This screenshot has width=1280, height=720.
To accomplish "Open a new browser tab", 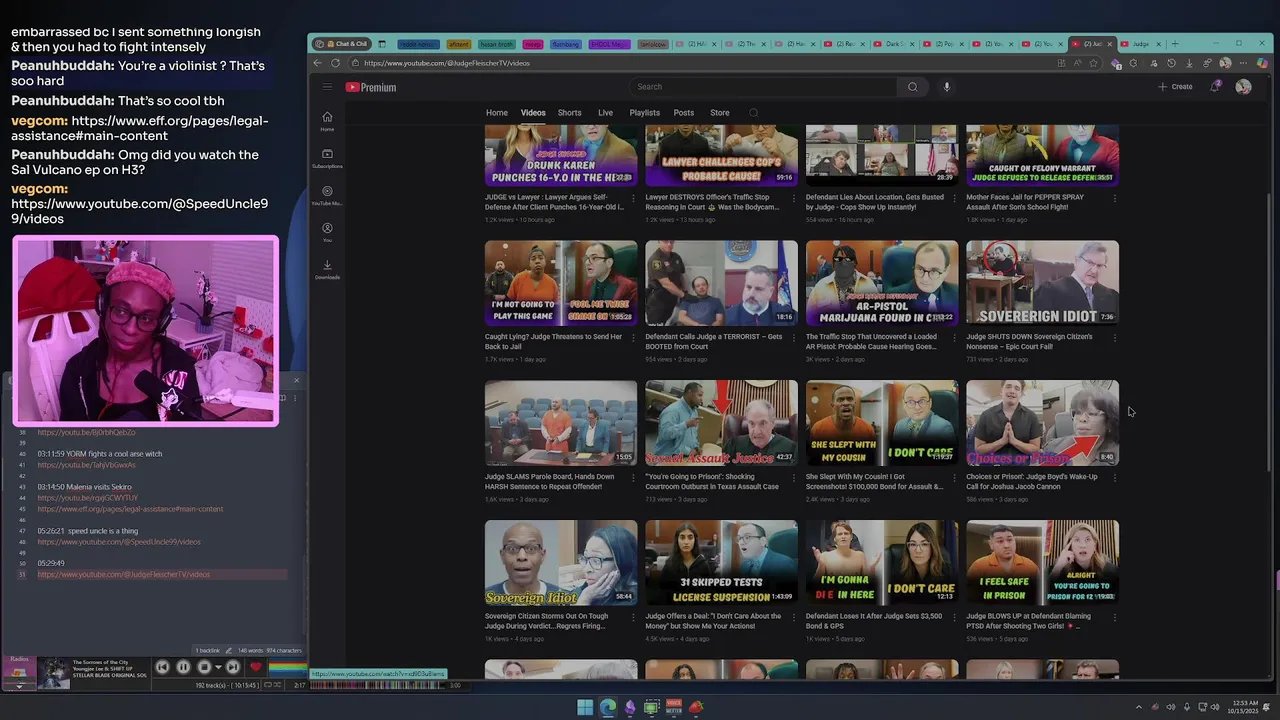I will click(x=1175, y=44).
